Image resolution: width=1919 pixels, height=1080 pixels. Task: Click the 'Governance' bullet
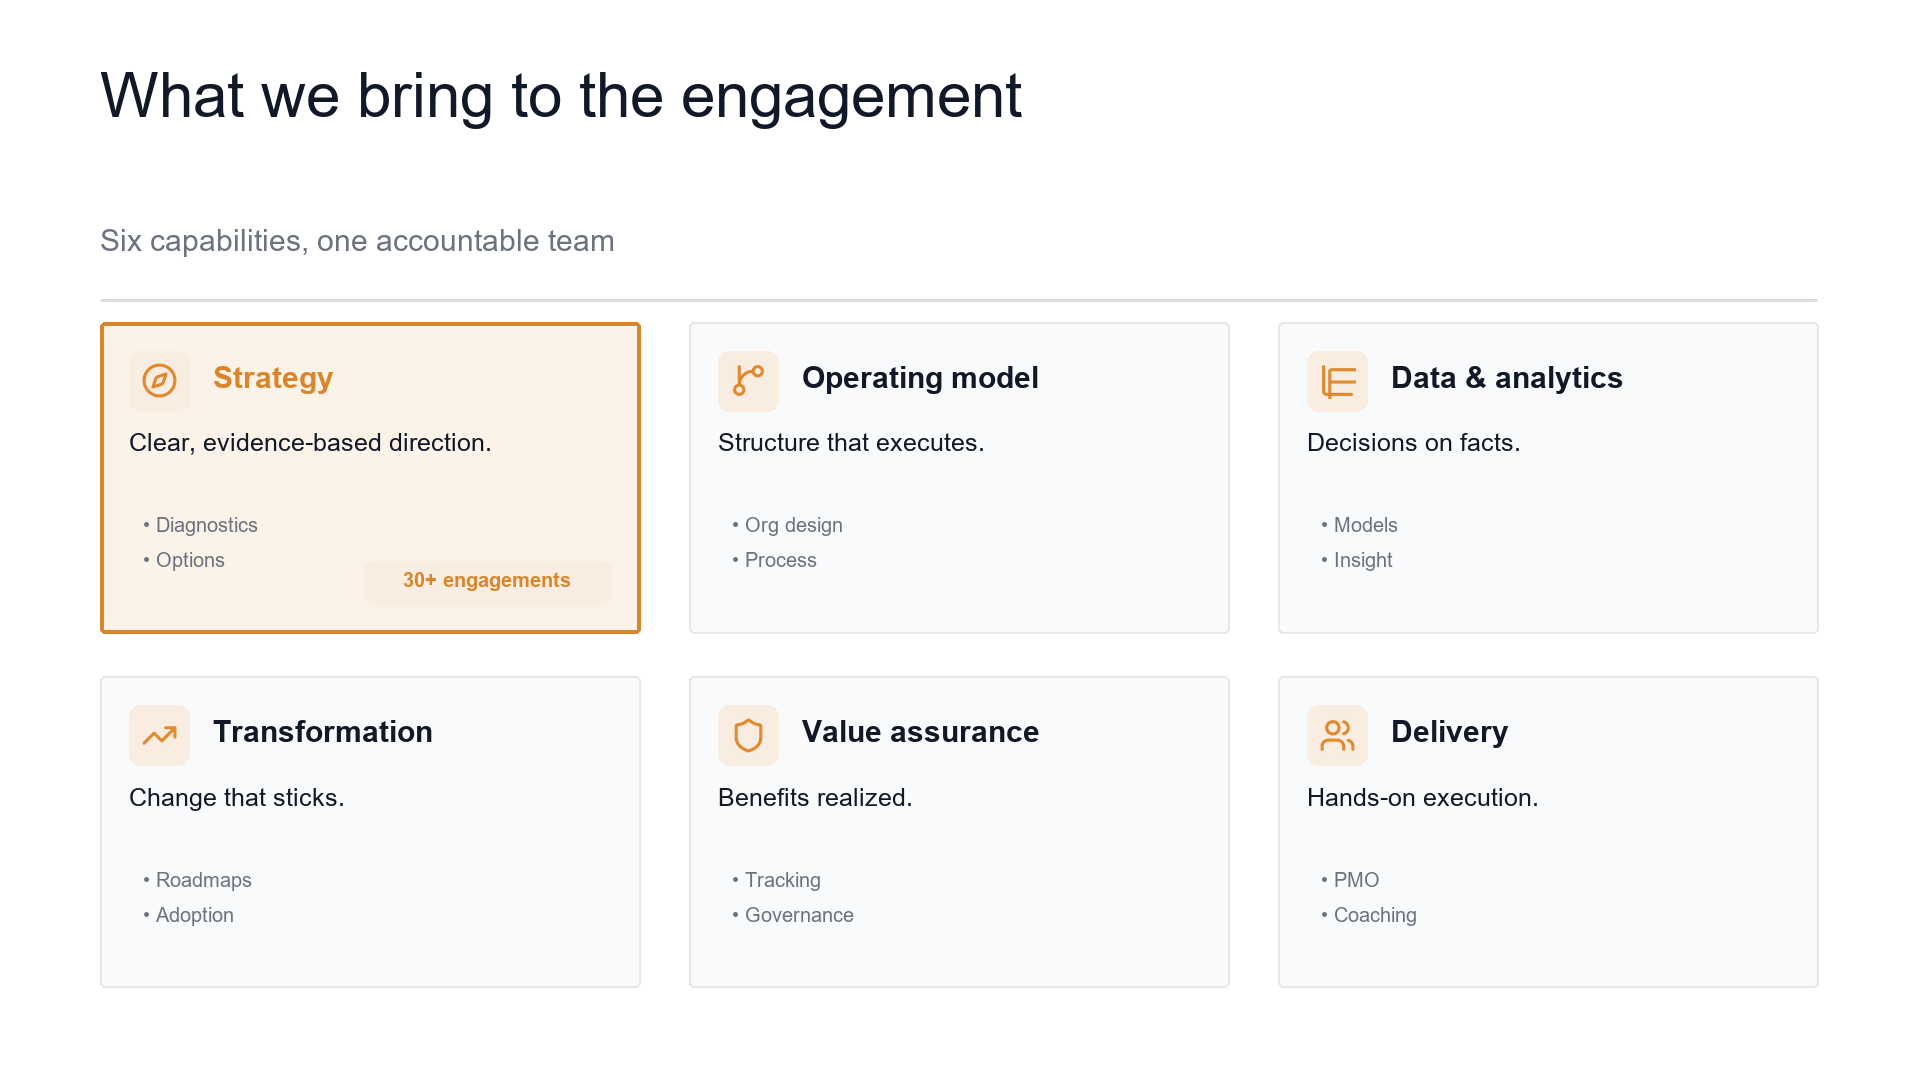(792, 915)
